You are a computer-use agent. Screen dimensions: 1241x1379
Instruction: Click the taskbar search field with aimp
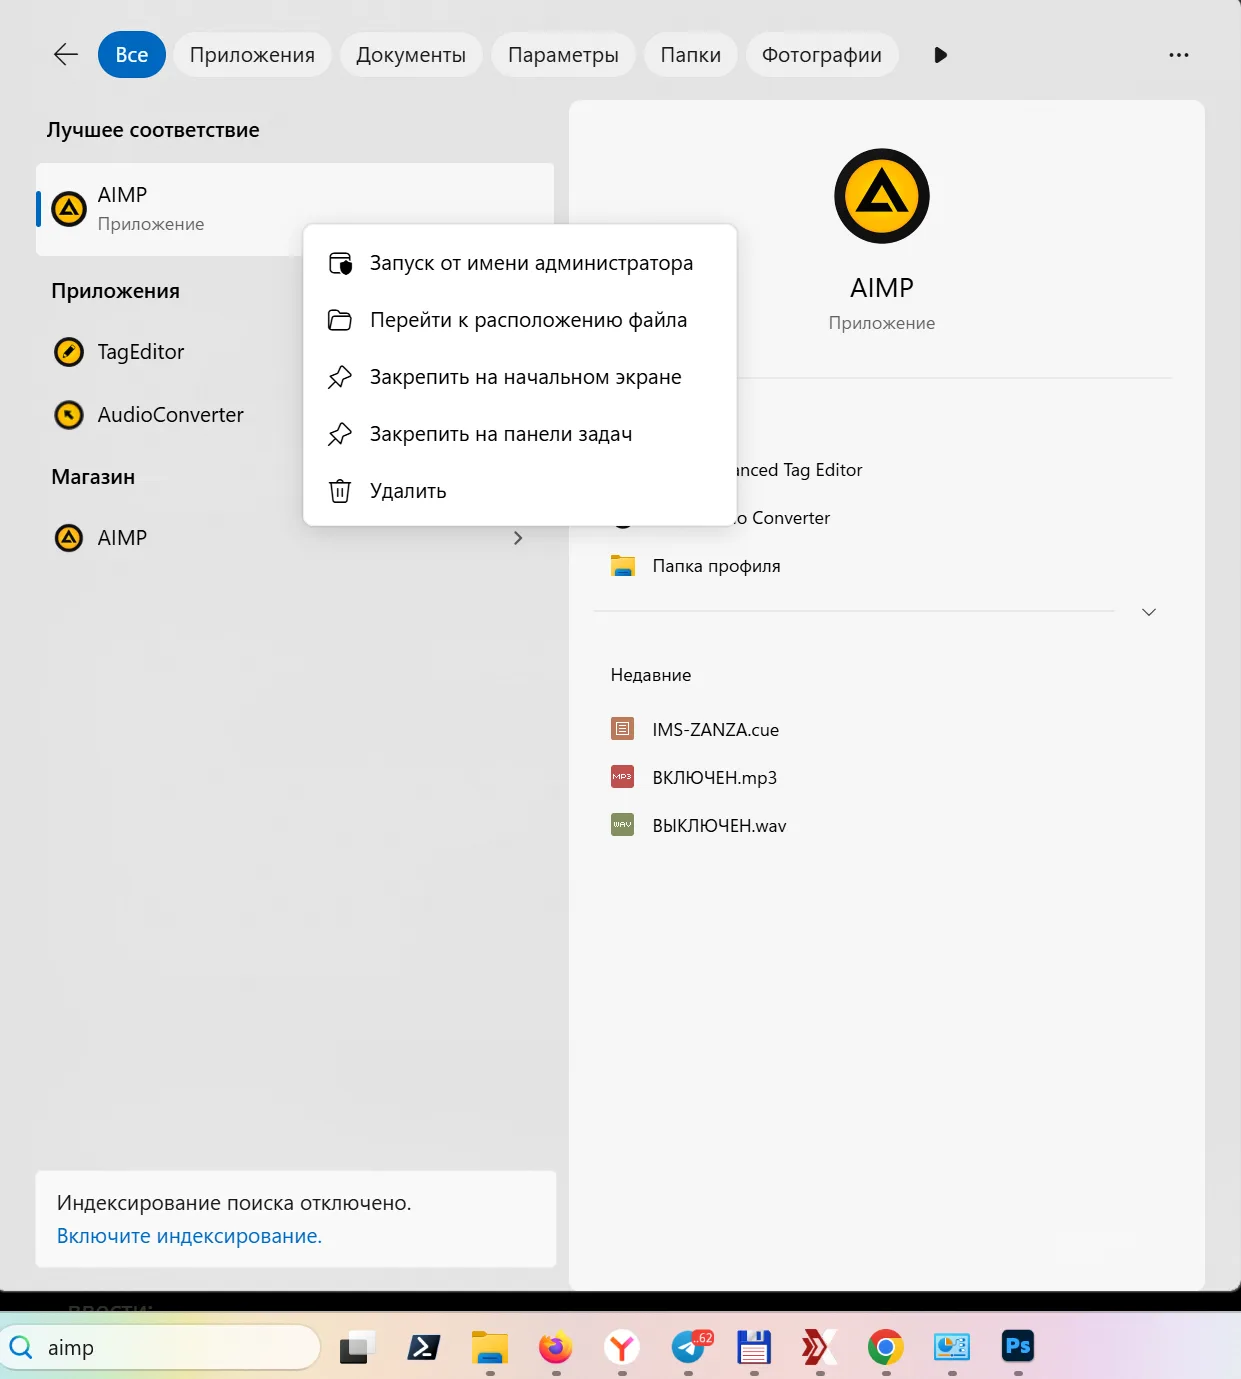coord(160,1348)
